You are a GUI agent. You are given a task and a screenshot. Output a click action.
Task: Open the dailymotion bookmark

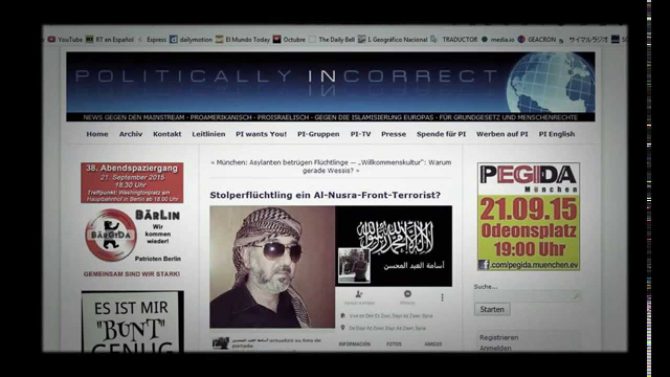coord(191,39)
